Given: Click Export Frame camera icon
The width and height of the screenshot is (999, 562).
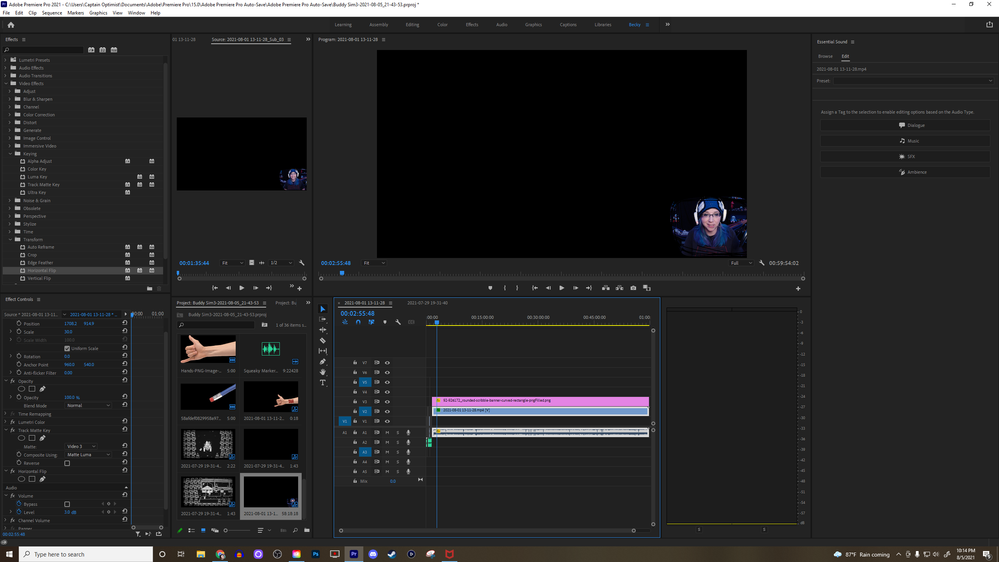Looking at the screenshot, I should coord(633,288).
